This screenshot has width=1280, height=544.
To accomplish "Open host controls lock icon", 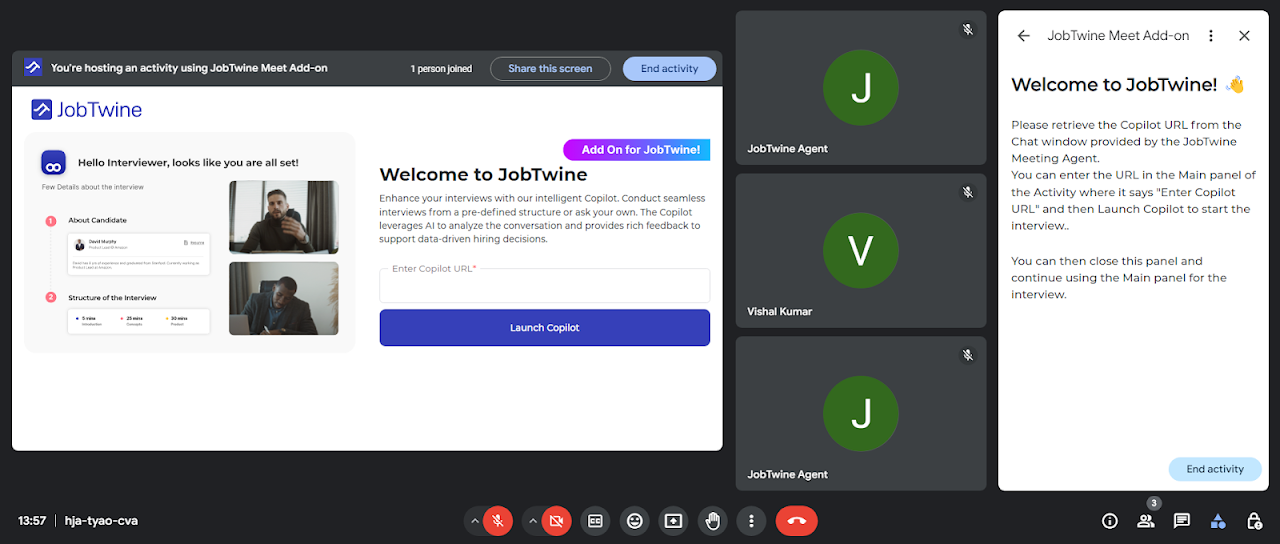I will pos(1254,521).
